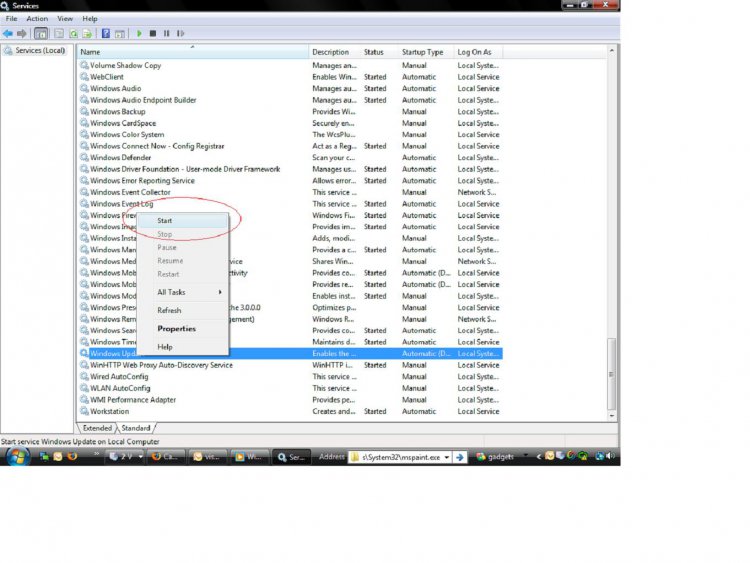Select the WebClient service row

coord(290,77)
